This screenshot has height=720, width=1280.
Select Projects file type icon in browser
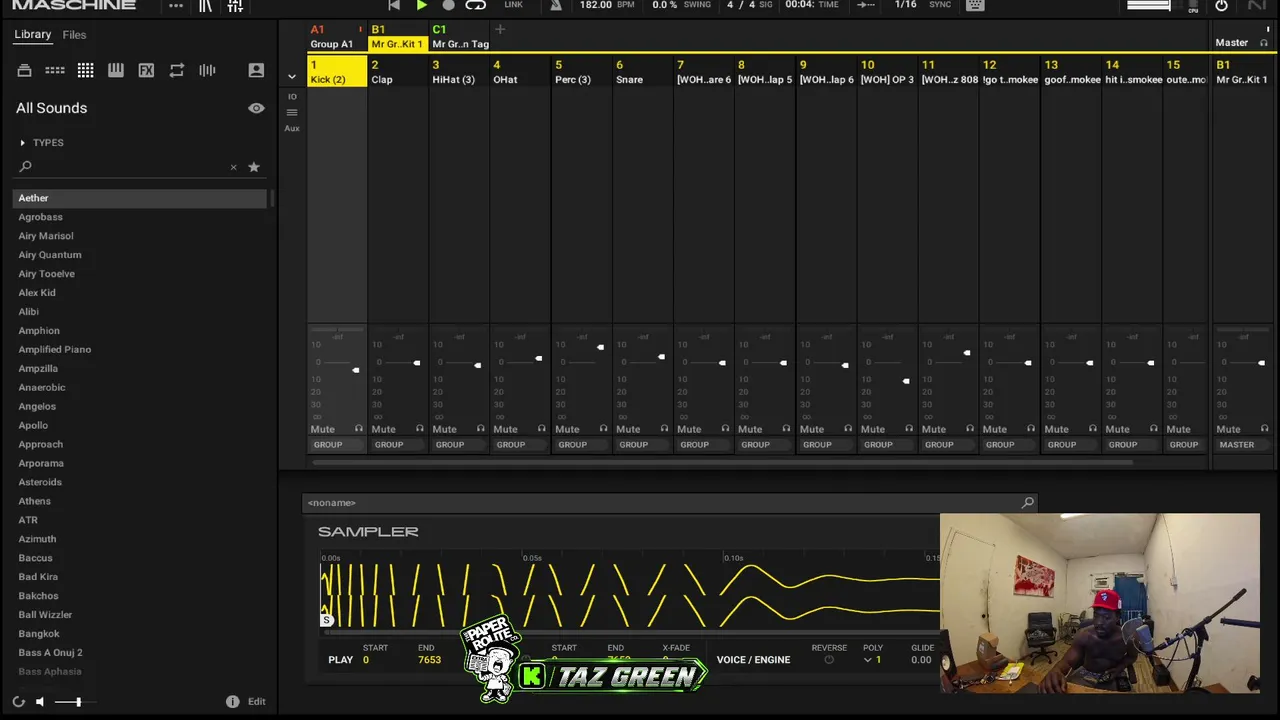tap(24, 70)
